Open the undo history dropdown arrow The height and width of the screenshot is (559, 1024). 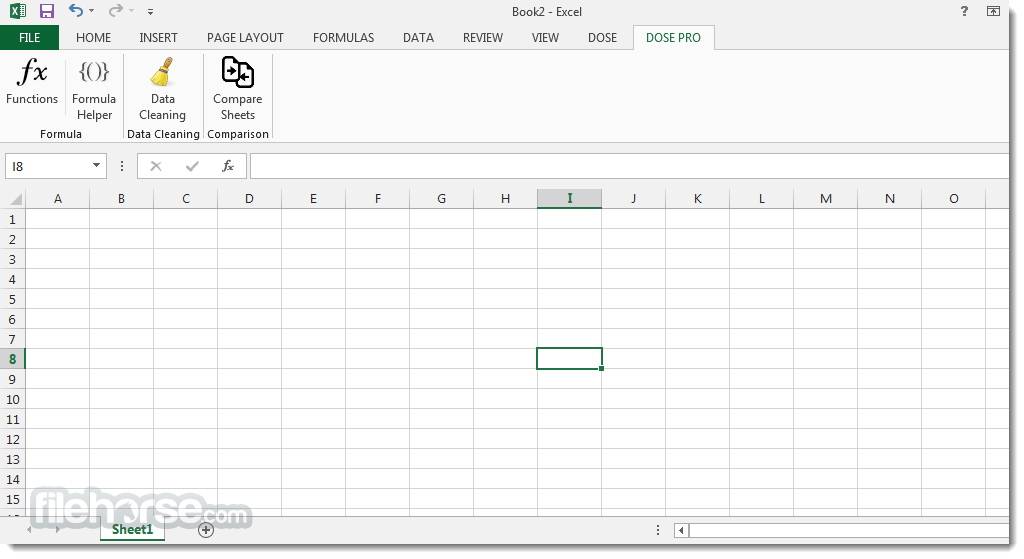tap(91, 11)
